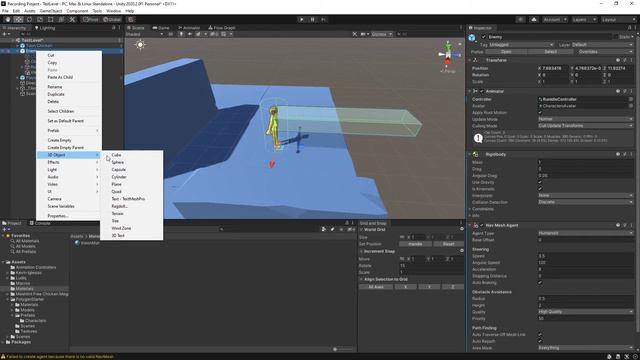Open Culling Mode dropdown
This screenshot has height=360, width=640.
585,126
